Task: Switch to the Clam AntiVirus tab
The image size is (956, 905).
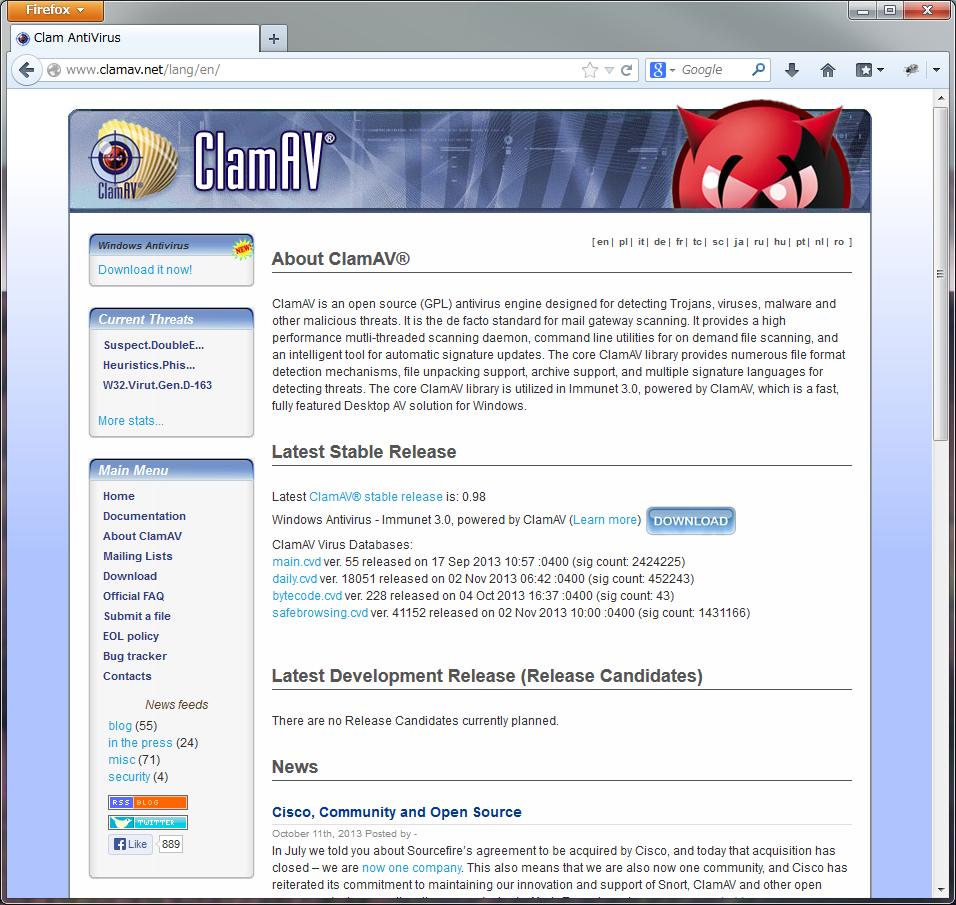Action: click(x=135, y=38)
